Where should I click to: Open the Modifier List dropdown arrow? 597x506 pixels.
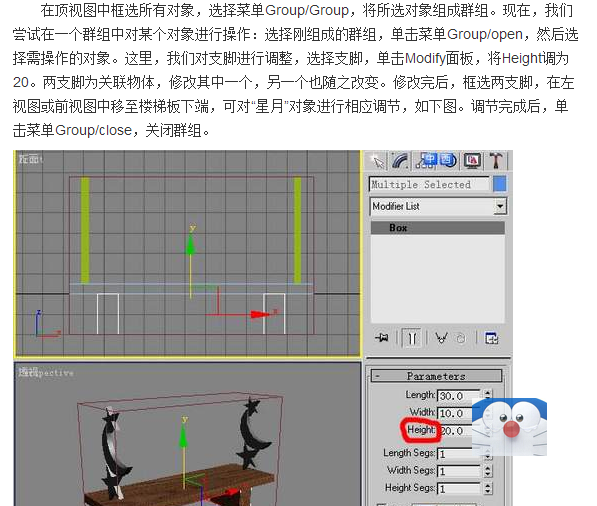click(500, 206)
